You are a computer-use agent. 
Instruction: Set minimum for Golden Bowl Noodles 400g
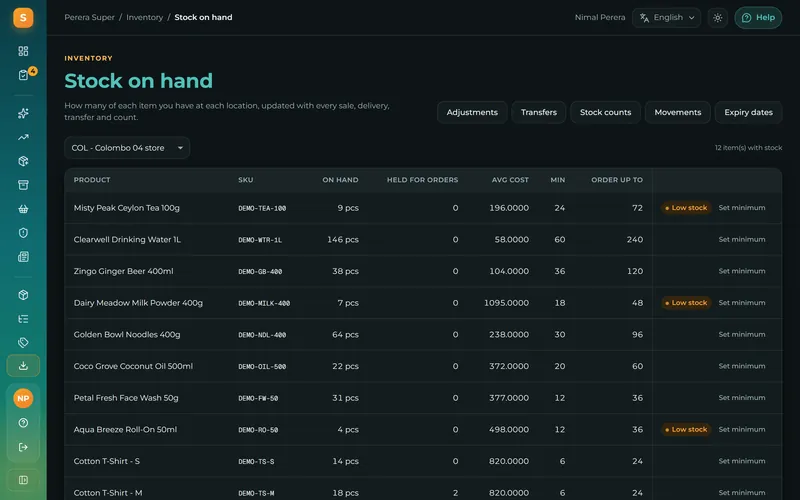tap(742, 334)
